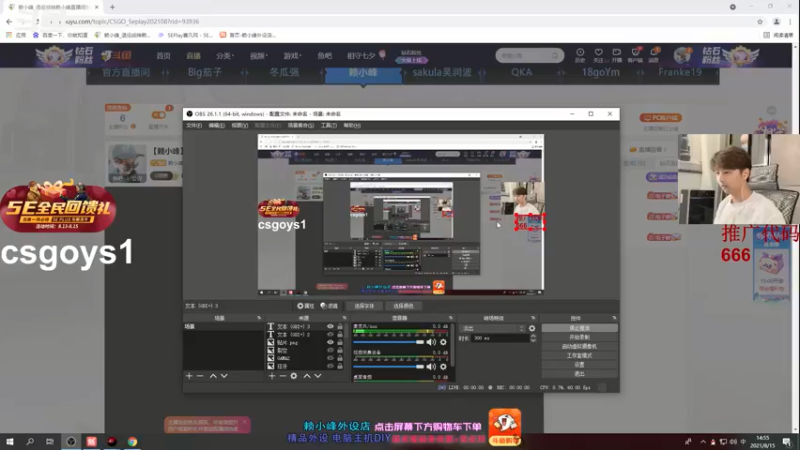This screenshot has height=450, width=800.
Task: Expand Douyu 分类 category dropdown
Action: pos(225,56)
